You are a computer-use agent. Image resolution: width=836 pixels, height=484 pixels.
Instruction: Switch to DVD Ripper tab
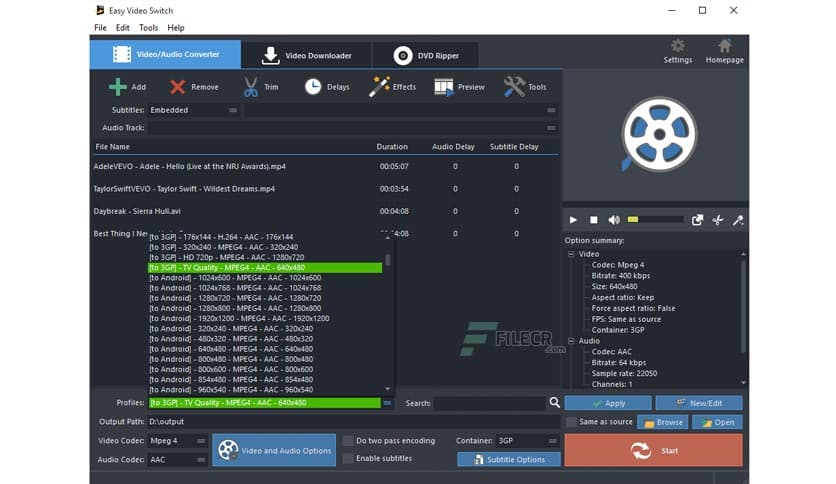click(x=425, y=55)
